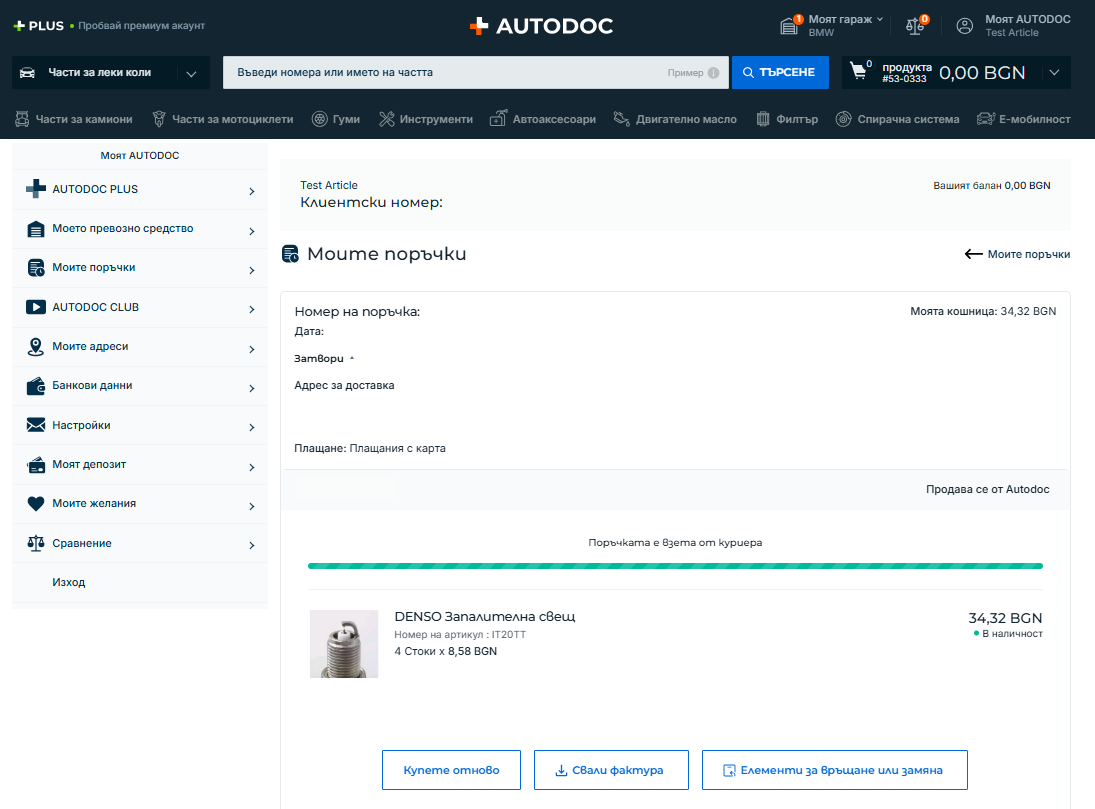Open the comparison scales icon in header

click(x=915, y=26)
